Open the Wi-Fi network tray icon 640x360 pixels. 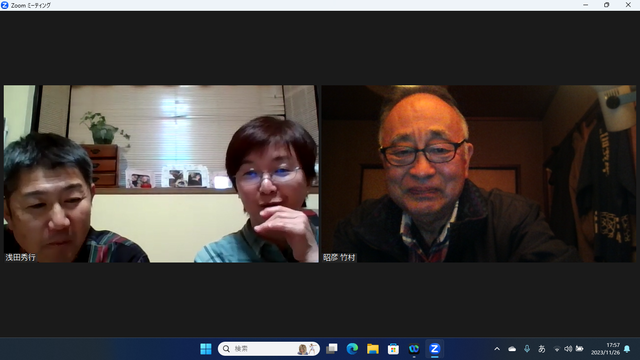point(557,349)
